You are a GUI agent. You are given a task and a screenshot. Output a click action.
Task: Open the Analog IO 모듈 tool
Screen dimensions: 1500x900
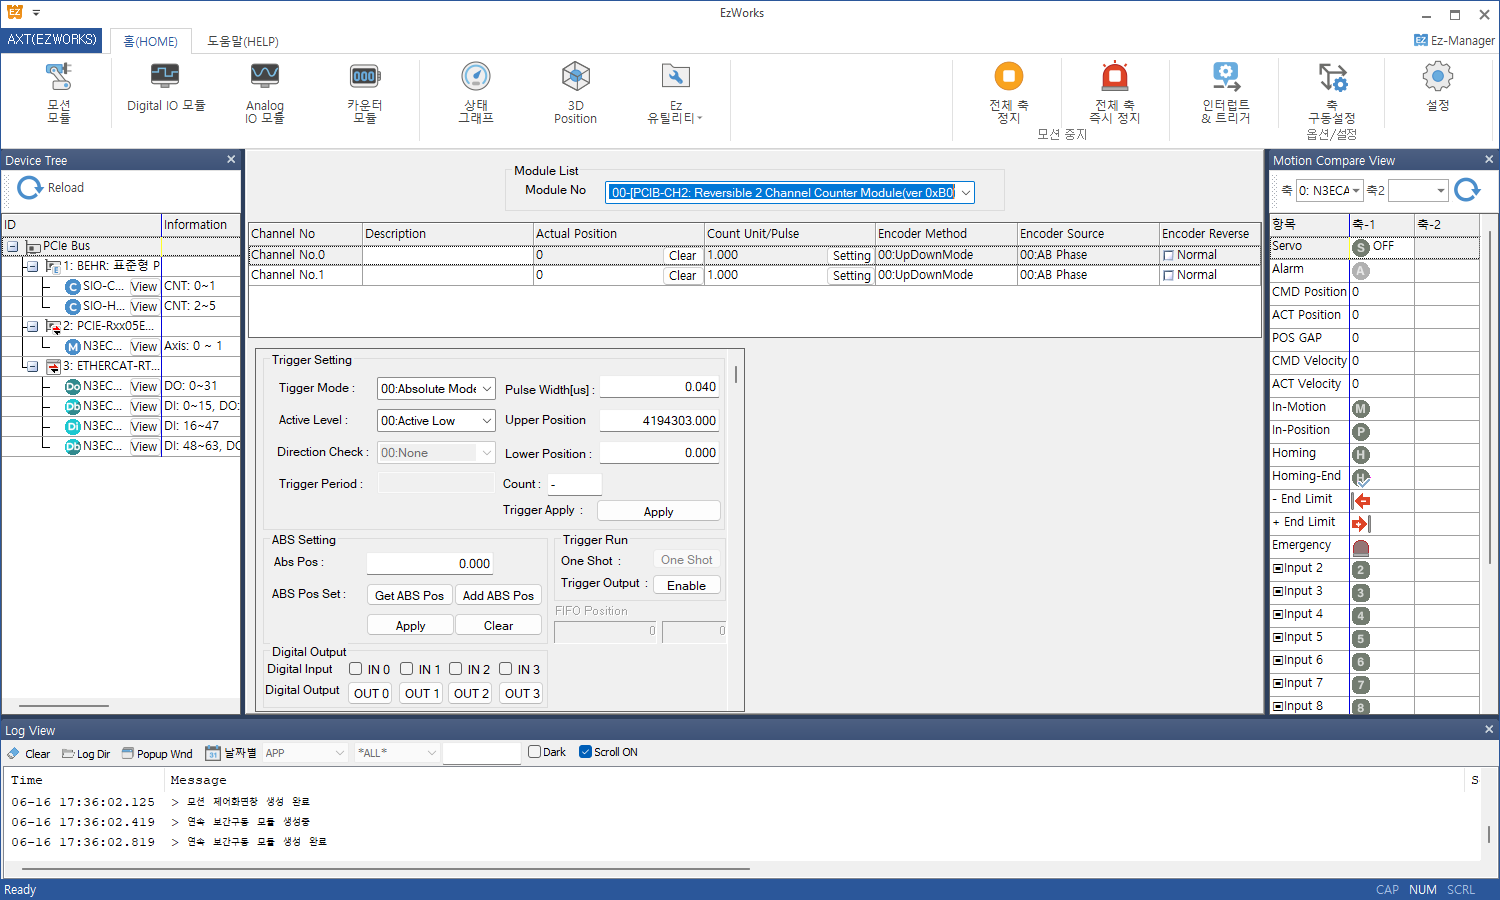click(x=265, y=92)
